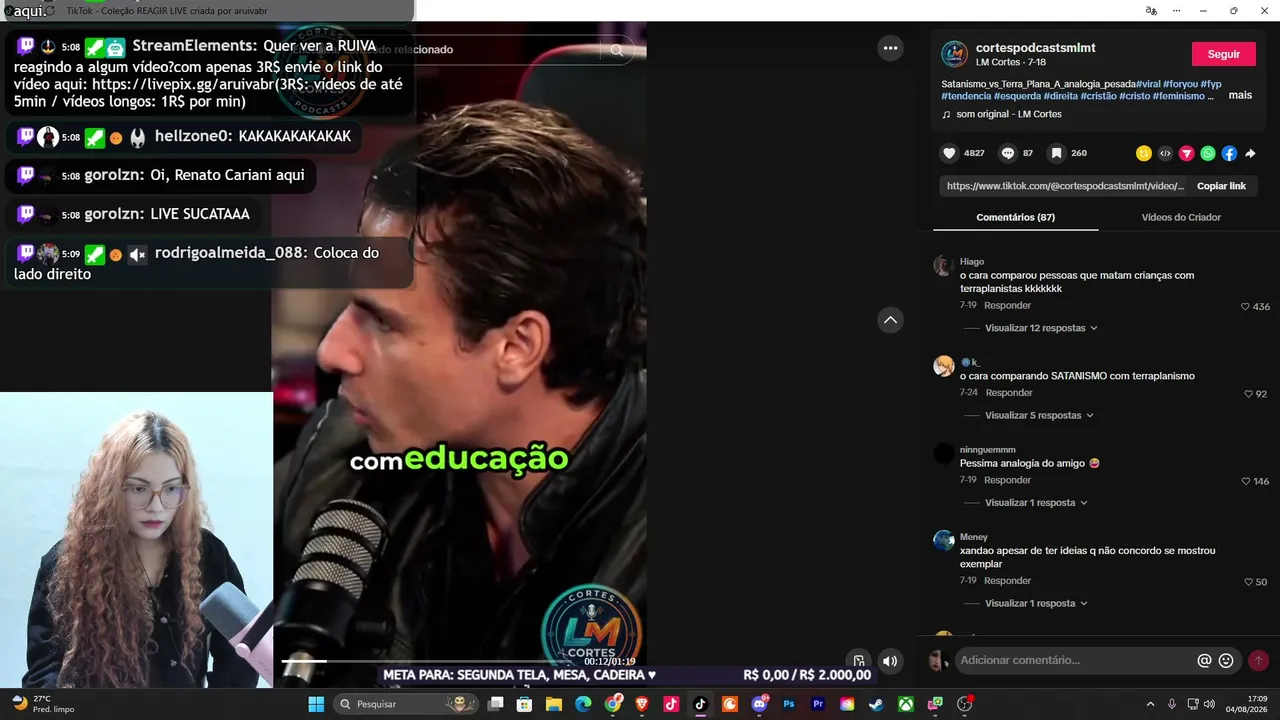Toggle the auto-scroll icon beside volume
This screenshot has width=1280, height=720.
[859, 661]
